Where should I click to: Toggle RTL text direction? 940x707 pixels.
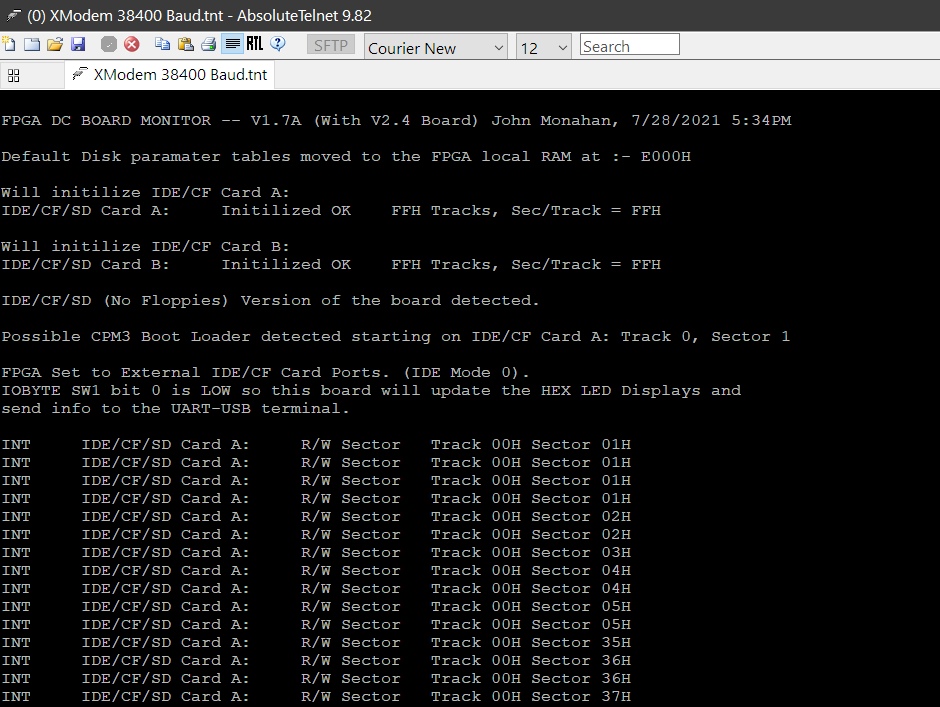(x=254, y=44)
